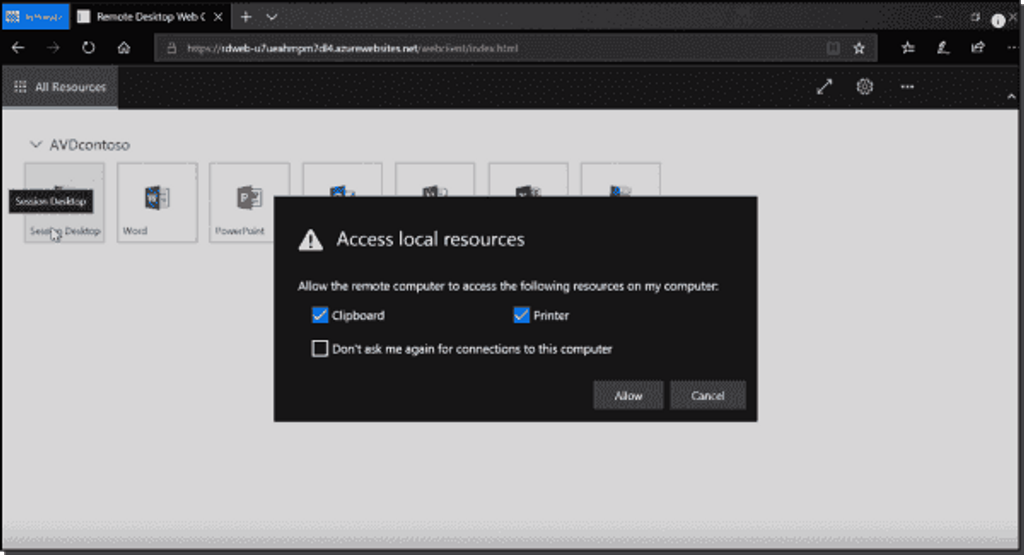This screenshot has width=1024, height=555.
Task: Open the browser tab list chevron
Action: click(x=272, y=17)
